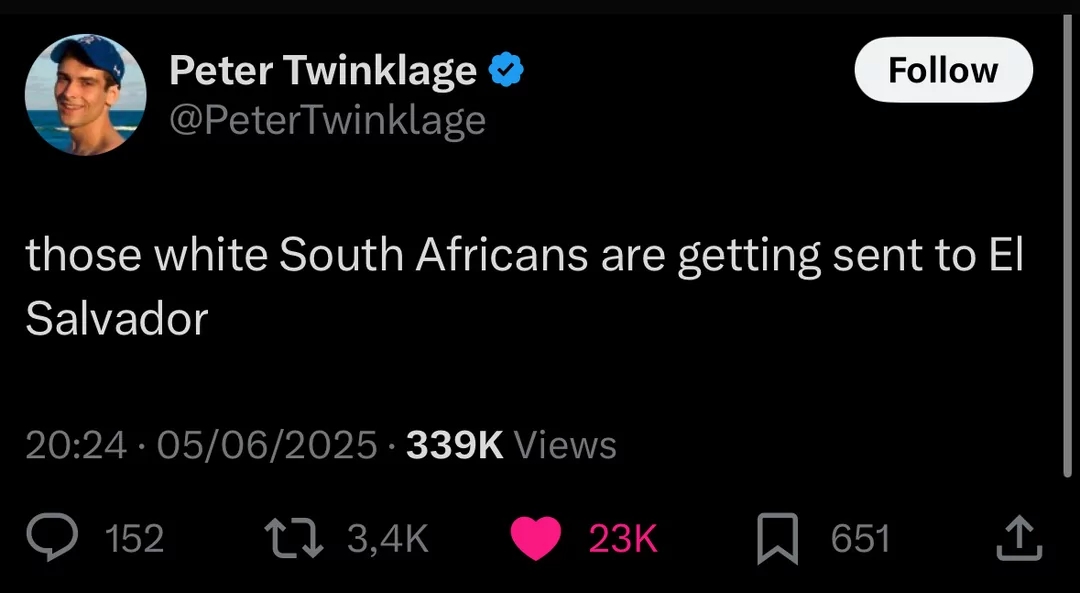Click the bold 339K view number
Image resolution: width=1080 pixels, height=593 pixels.
[x=455, y=445]
